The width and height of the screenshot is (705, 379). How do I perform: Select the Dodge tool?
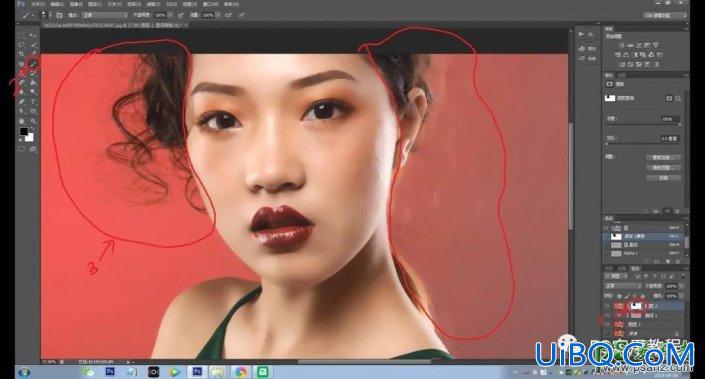[x=33, y=92]
